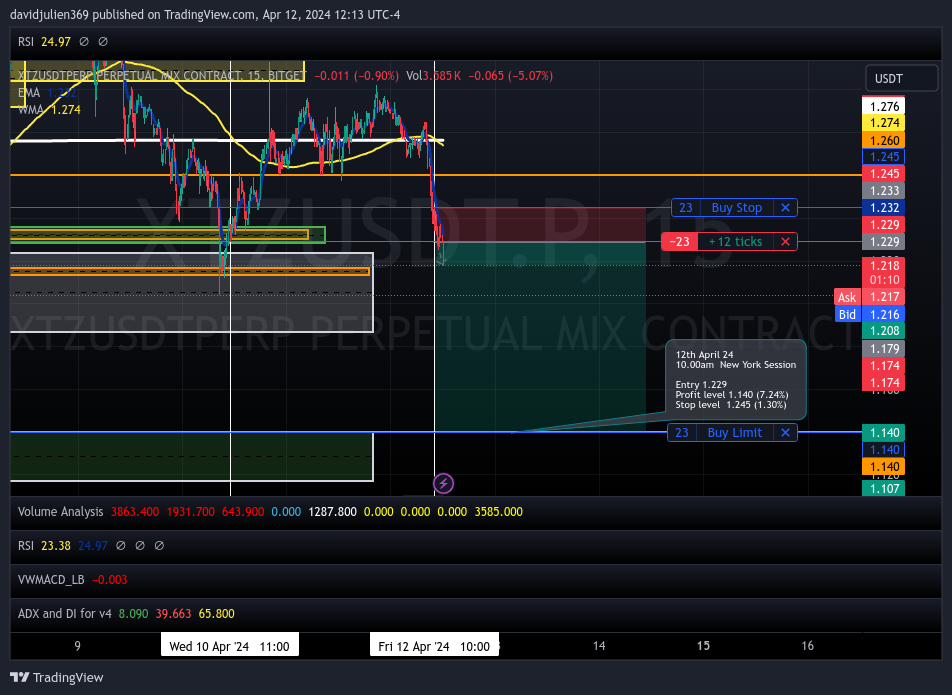The image size is (952, 695).
Task: Click date 9 on the time axis
Action: [77, 646]
